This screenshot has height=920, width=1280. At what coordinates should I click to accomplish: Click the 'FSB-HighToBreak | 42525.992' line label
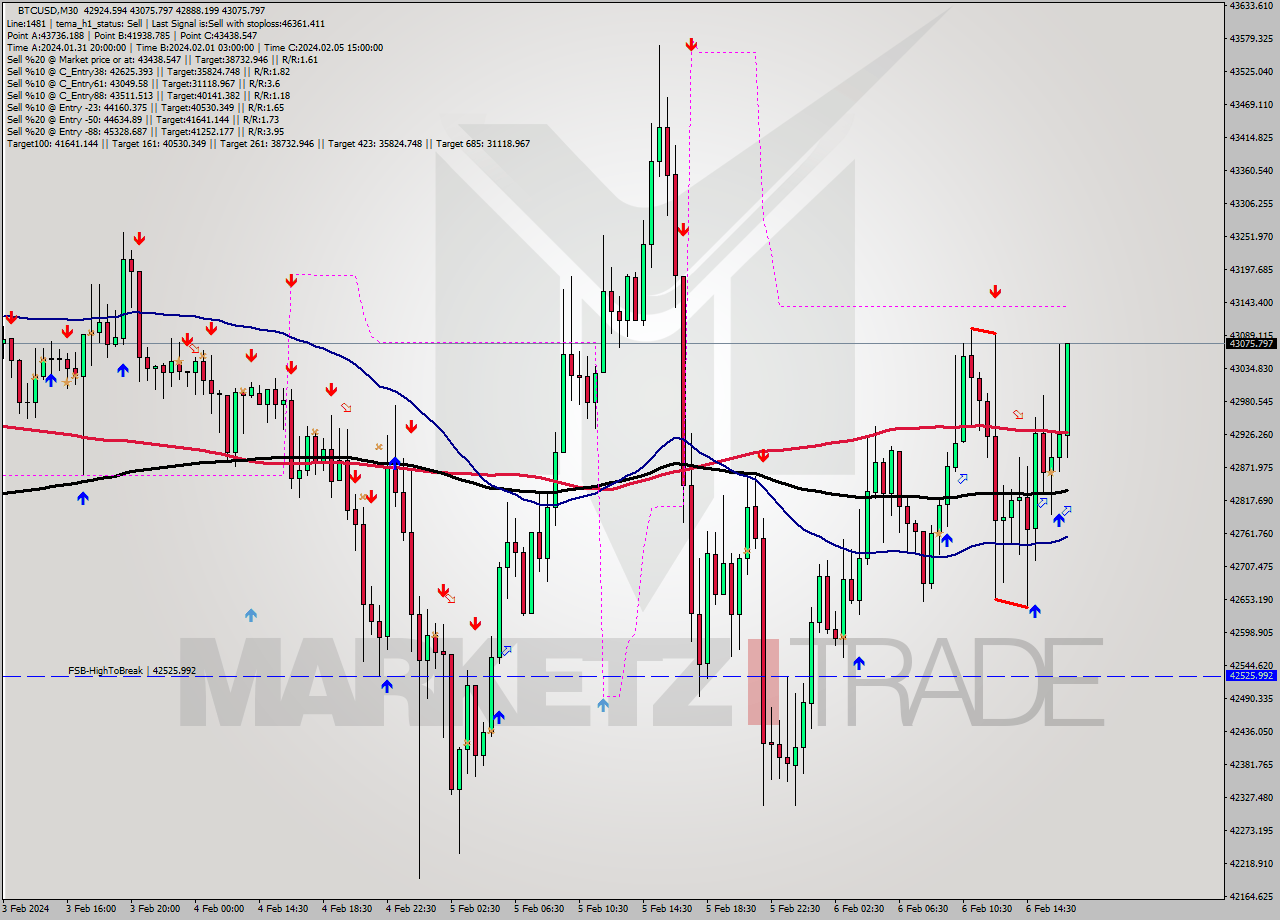pyautogui.click(x=132, y=670)
